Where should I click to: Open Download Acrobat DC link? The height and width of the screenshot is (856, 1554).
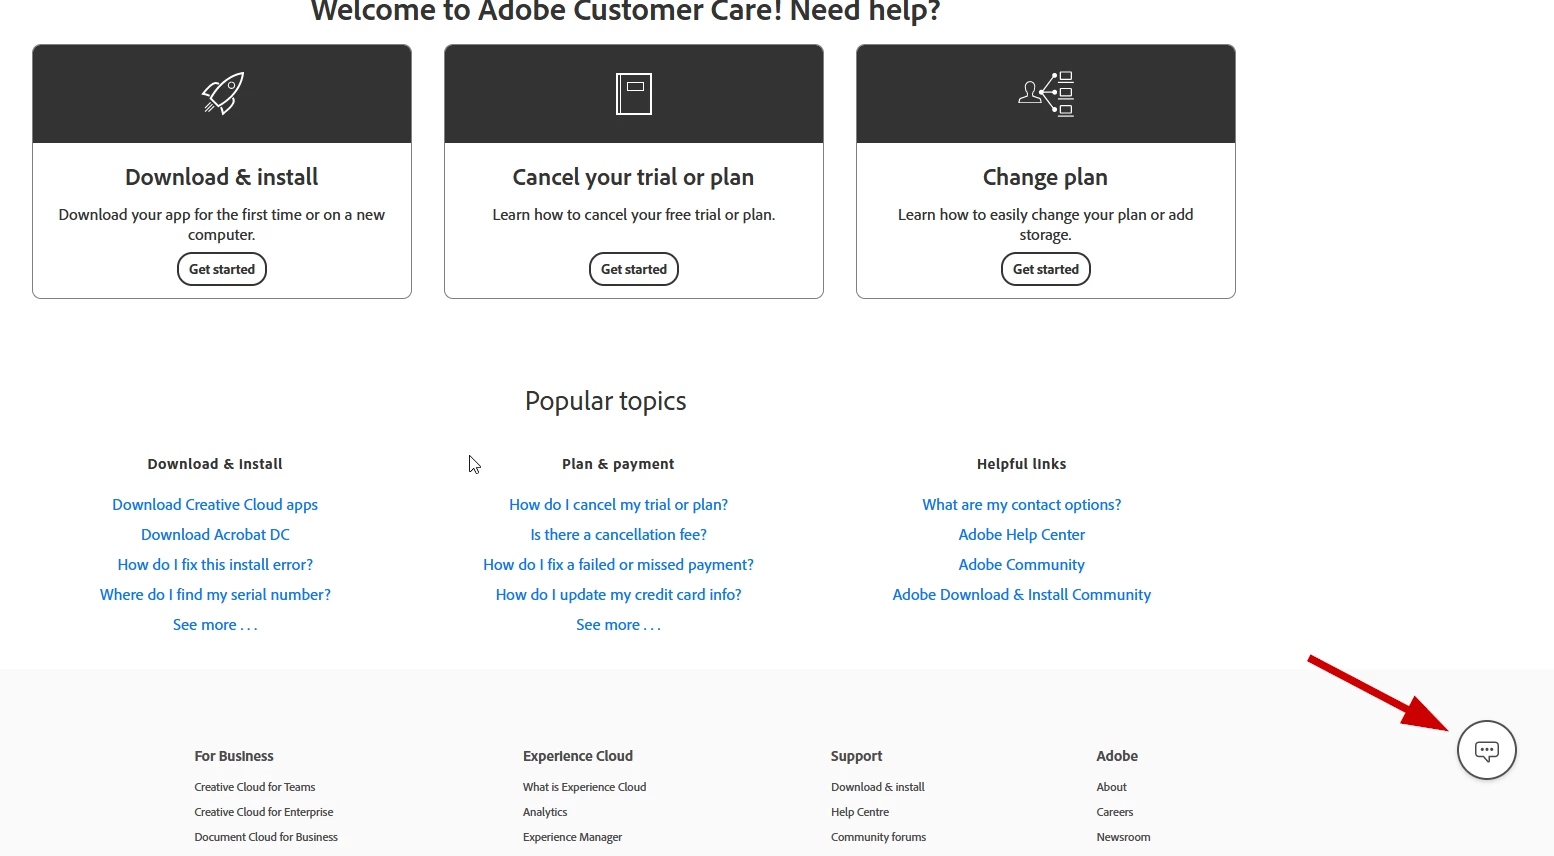click(215, 535)
